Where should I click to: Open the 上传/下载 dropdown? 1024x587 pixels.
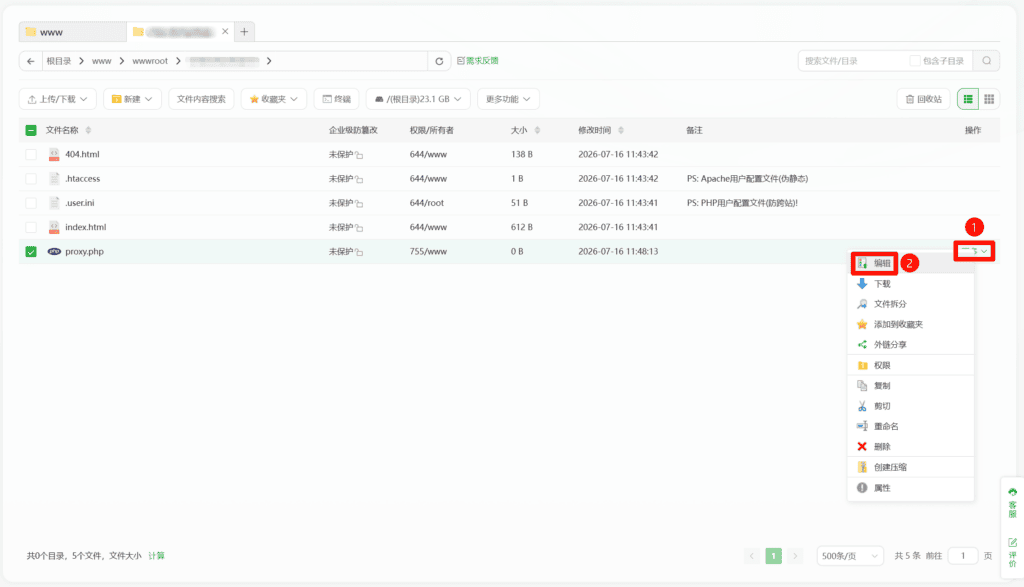tap(57, 99)
